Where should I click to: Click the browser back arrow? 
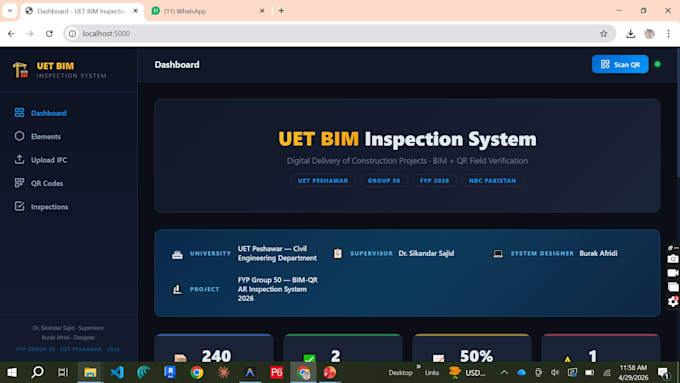tap(11, 33)
